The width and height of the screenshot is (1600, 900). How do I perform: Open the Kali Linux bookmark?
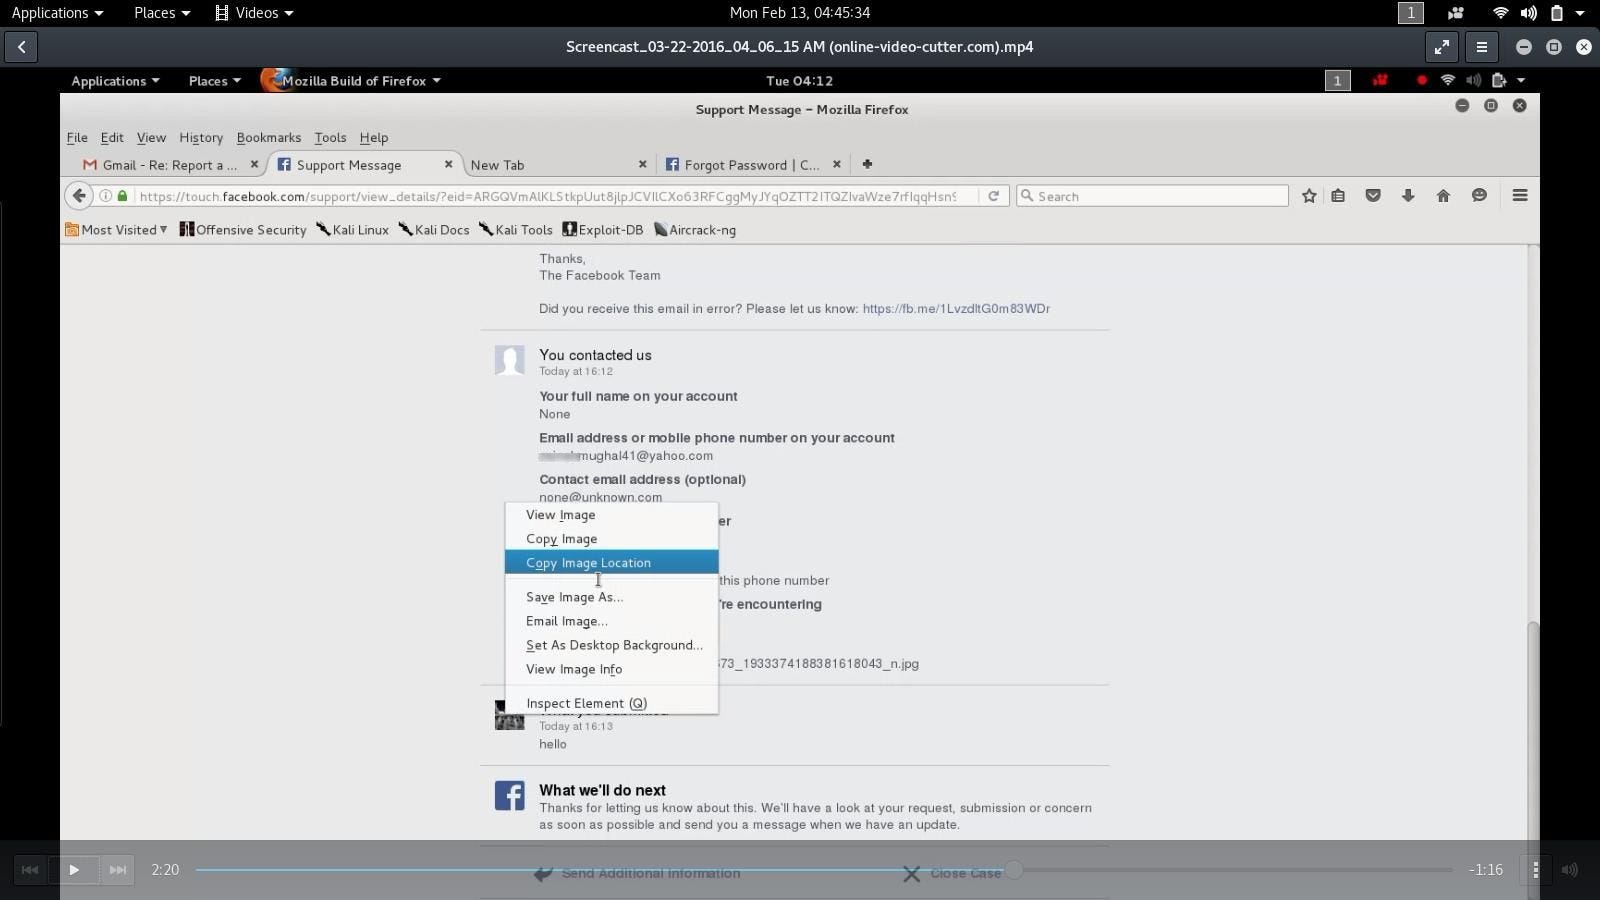click(x=352, y=230)
